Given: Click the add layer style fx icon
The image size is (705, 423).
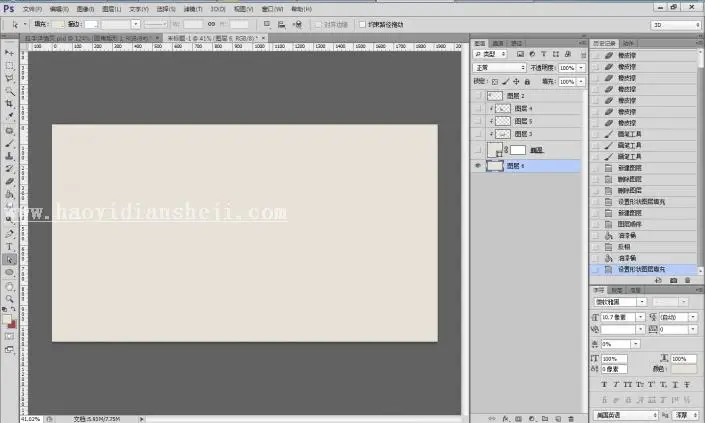Looking at the screenshot, I should coord(505,419).
